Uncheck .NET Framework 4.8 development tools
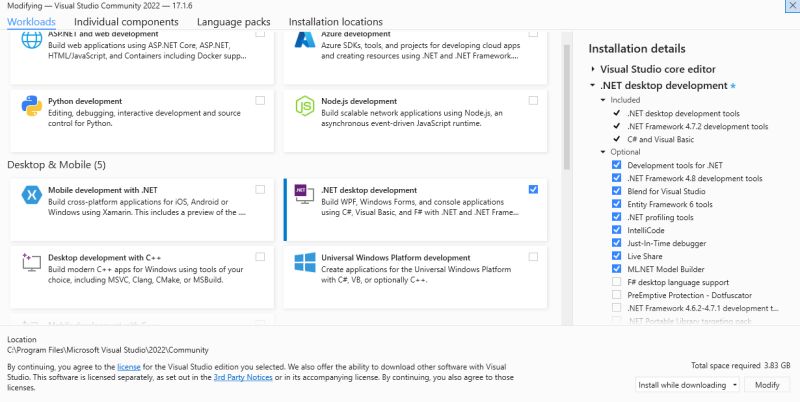The width and height of the screenshot is (800, 402). [x=616, y=178]
